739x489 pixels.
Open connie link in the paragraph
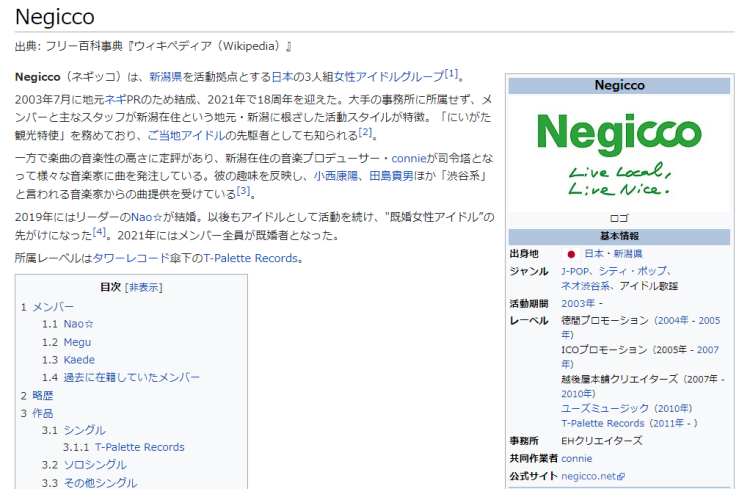[408, 158]
